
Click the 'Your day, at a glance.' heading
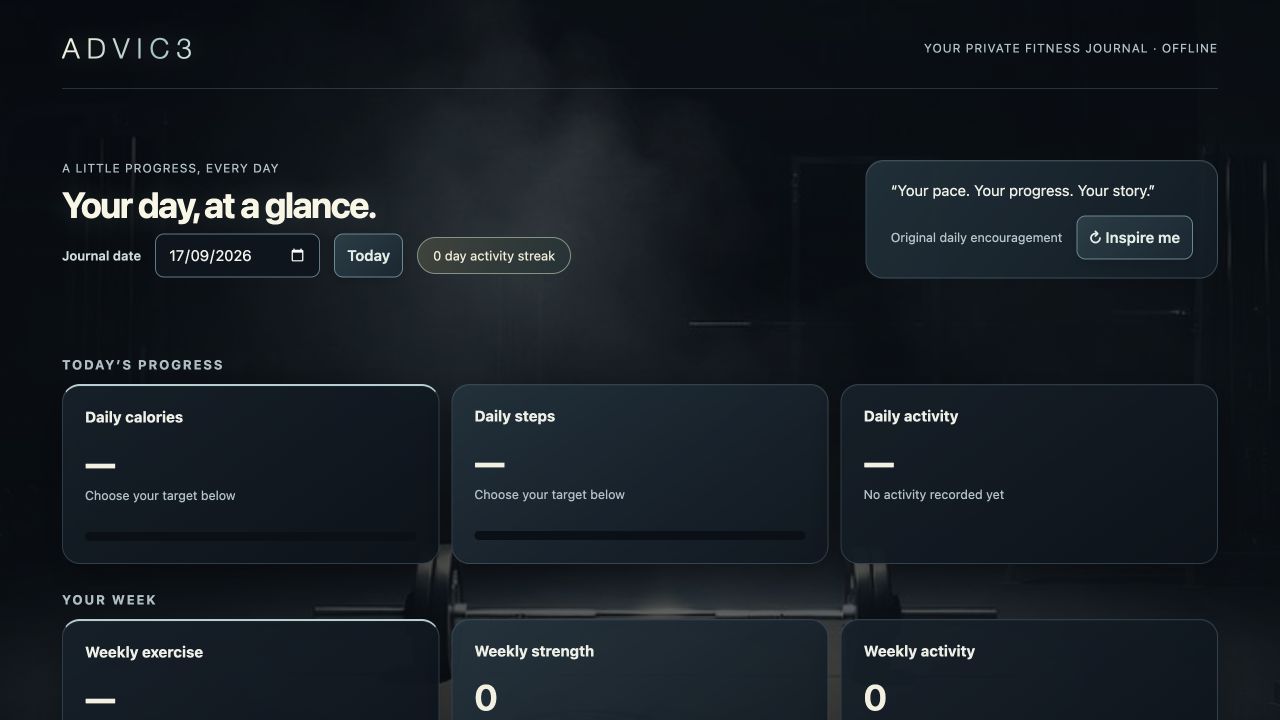tap(219, 206)
